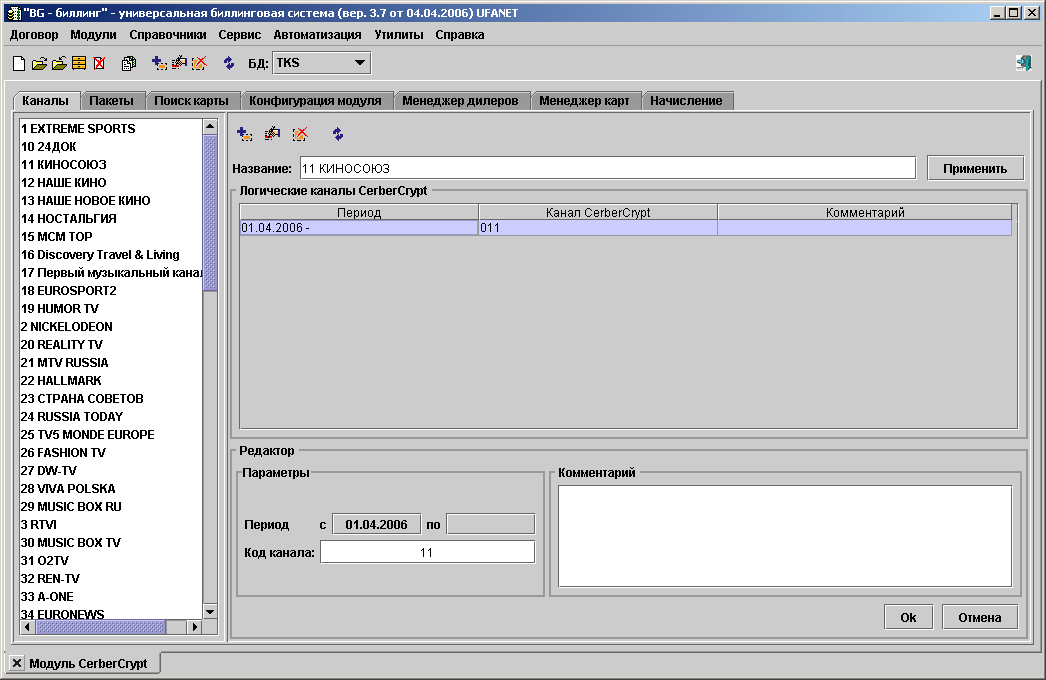Open the БД database dropdown showing TKS
Screen dimensions: 1046x680
320,63
